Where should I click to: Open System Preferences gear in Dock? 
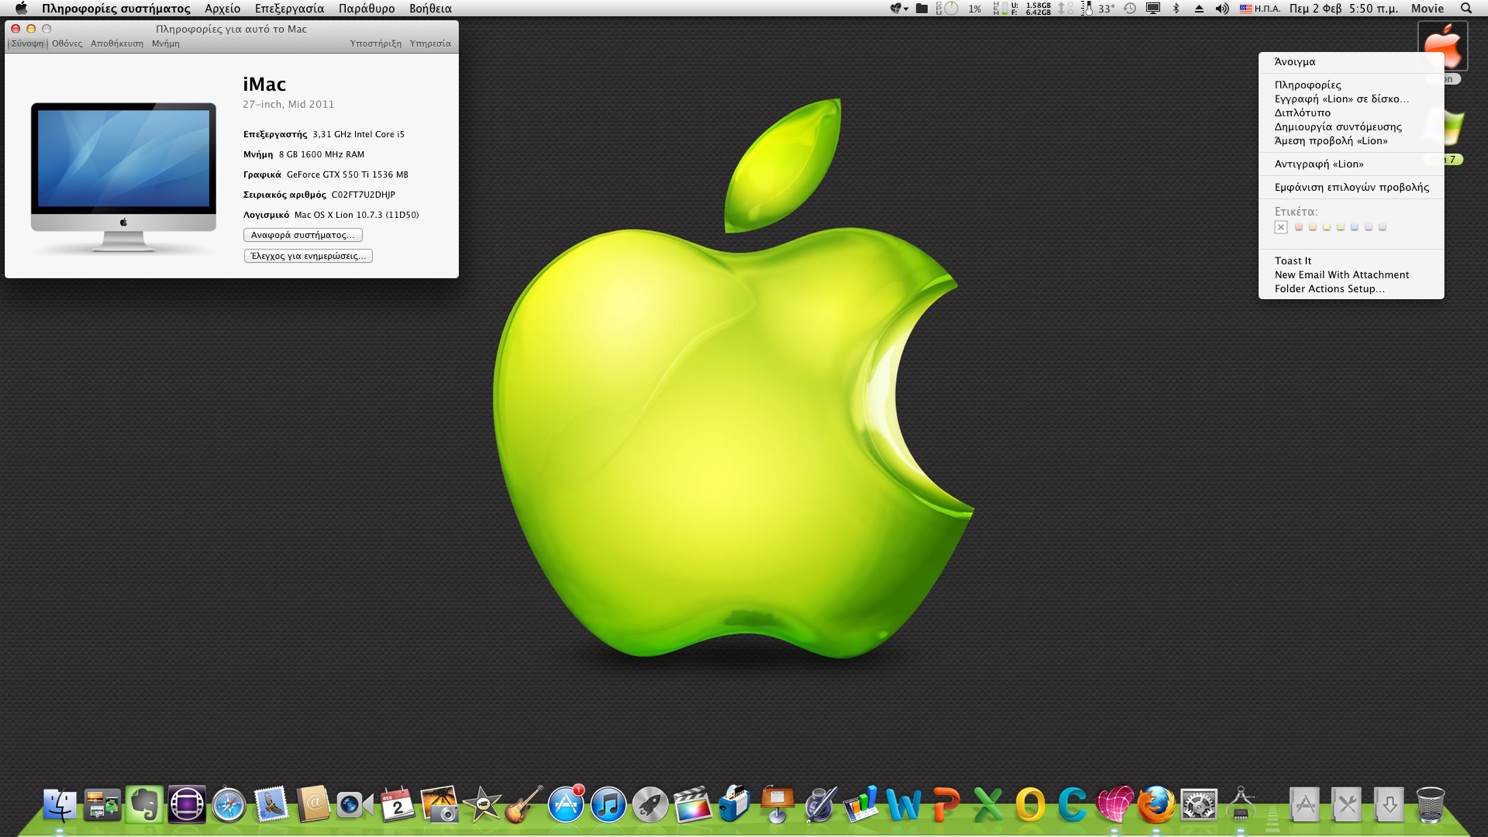point(1199,805)
